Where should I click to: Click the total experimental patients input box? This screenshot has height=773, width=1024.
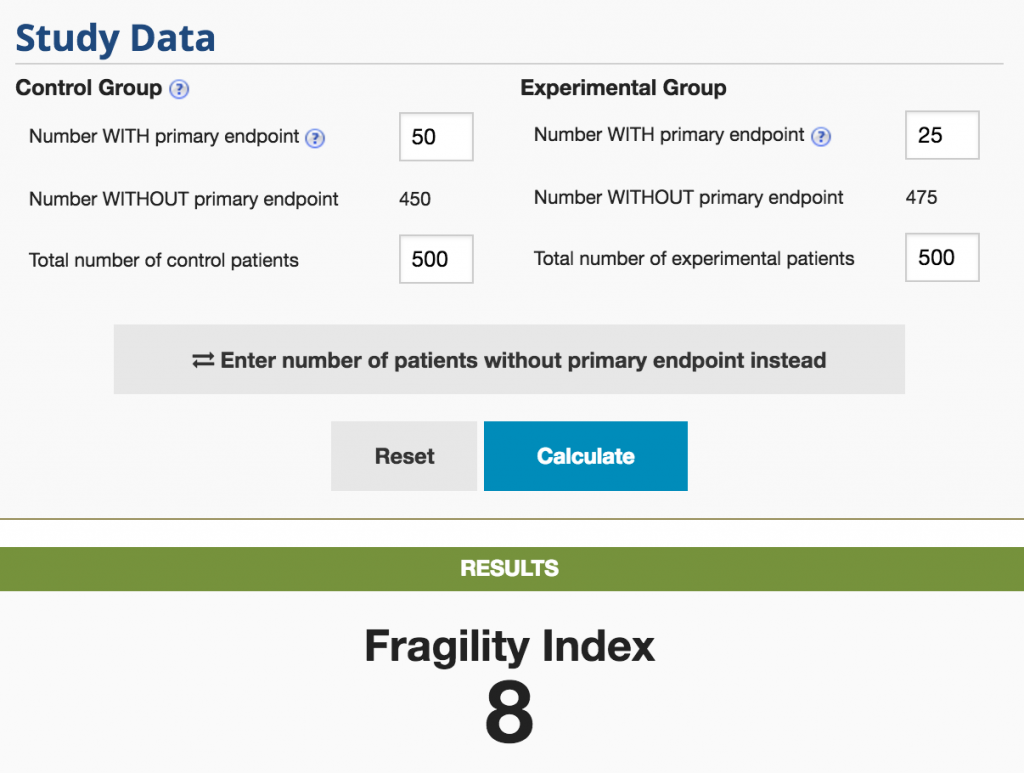(x=941, y=257)
